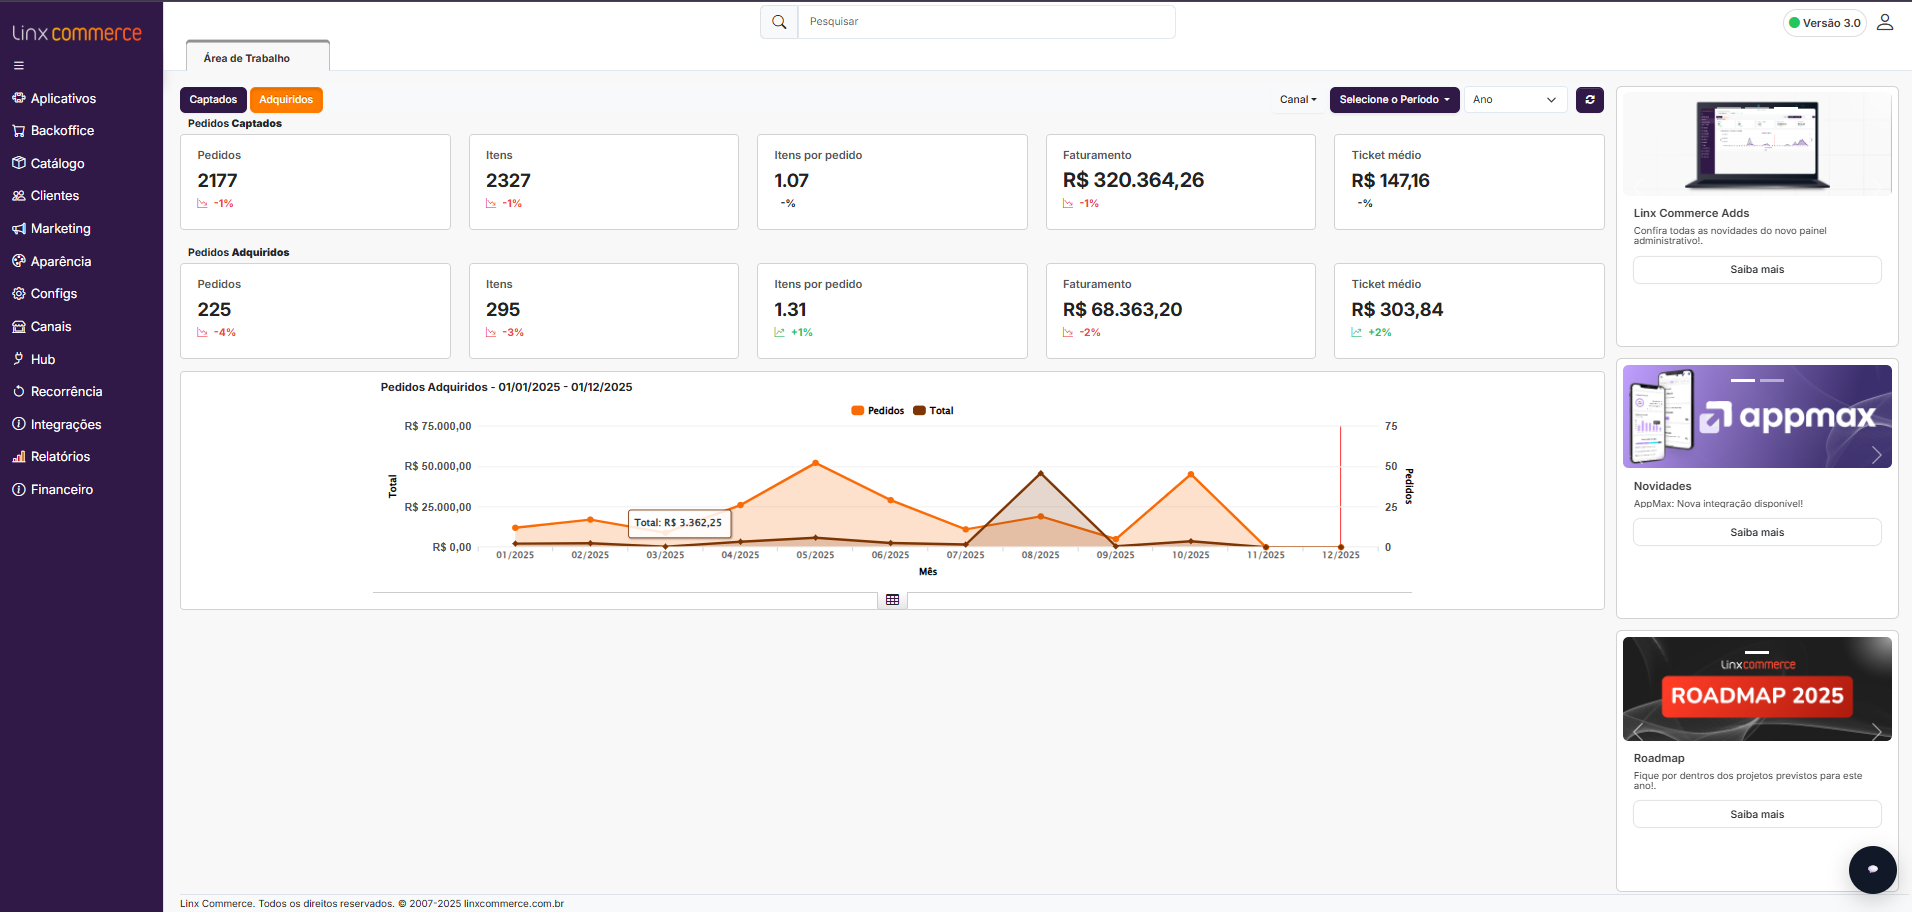
Task: Open the chart data table icon
Action: (x=893, y=600)
